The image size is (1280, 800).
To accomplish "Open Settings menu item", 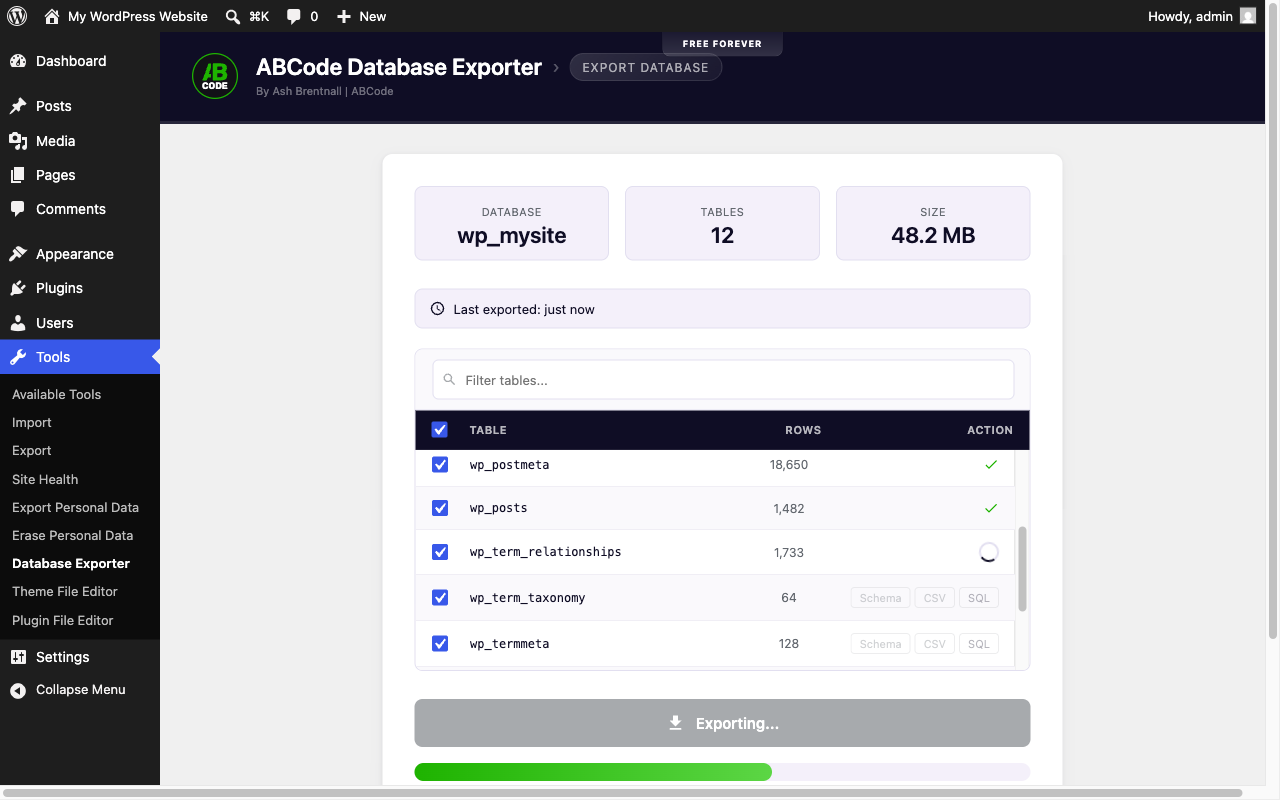I will point(80,657).
